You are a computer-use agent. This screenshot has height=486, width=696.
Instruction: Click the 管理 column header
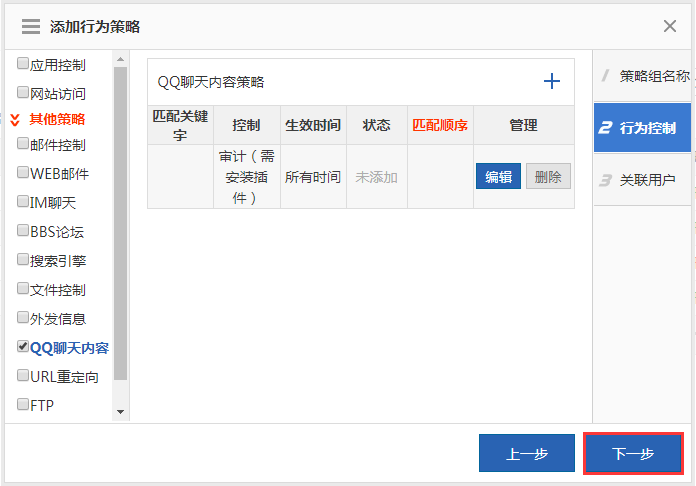pyautogui.click(x=524, y=126)
